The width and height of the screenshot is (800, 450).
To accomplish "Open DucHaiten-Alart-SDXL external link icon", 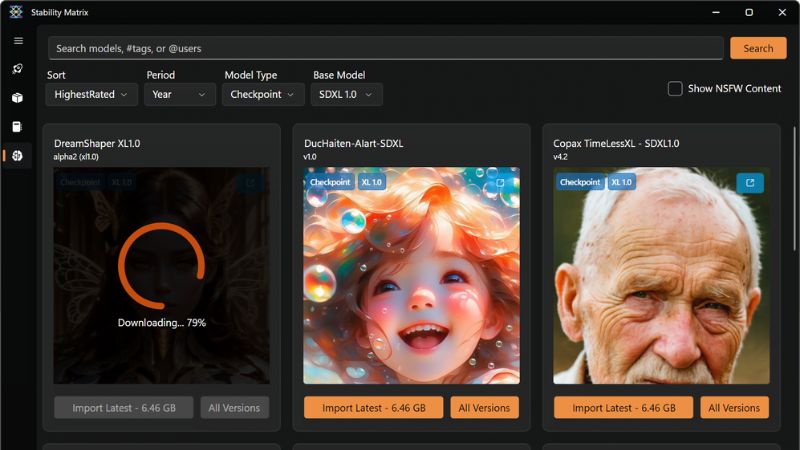I will click(500, 183).
